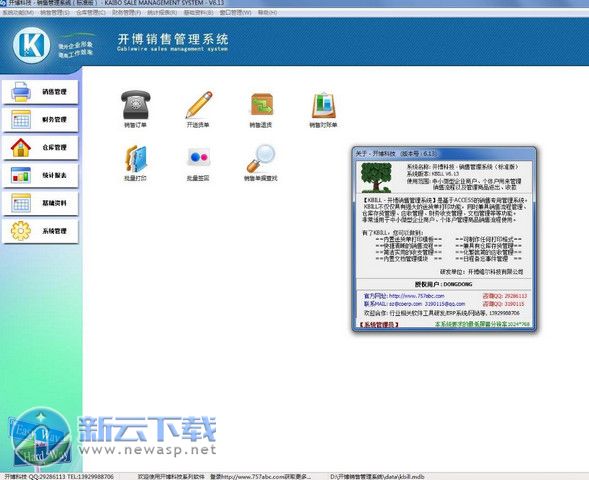This screenshot has height=480, width=589.
Task: Click the calendar icon beside 基础资料
Action: (21, 203)
